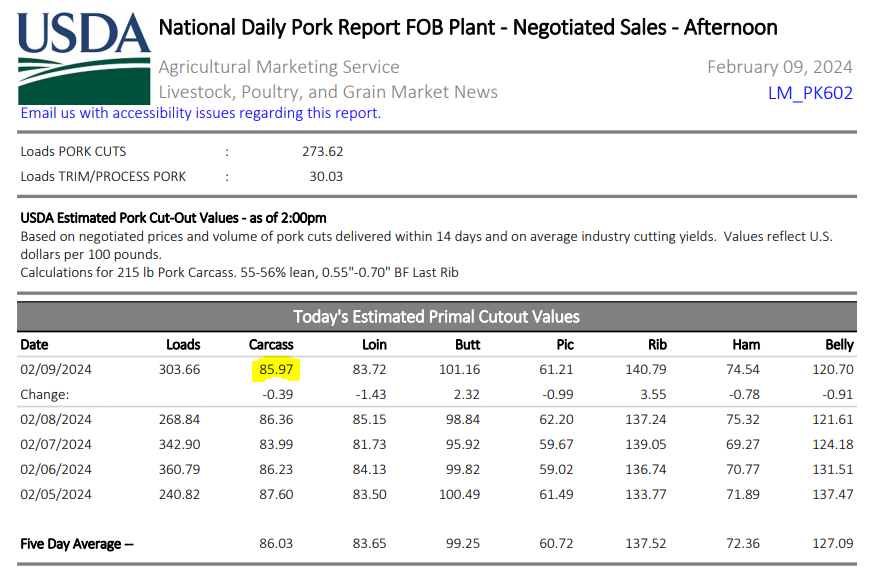Screen dimensions: 884x573
Task: Click the Ham column header
Action: (746, 345)
